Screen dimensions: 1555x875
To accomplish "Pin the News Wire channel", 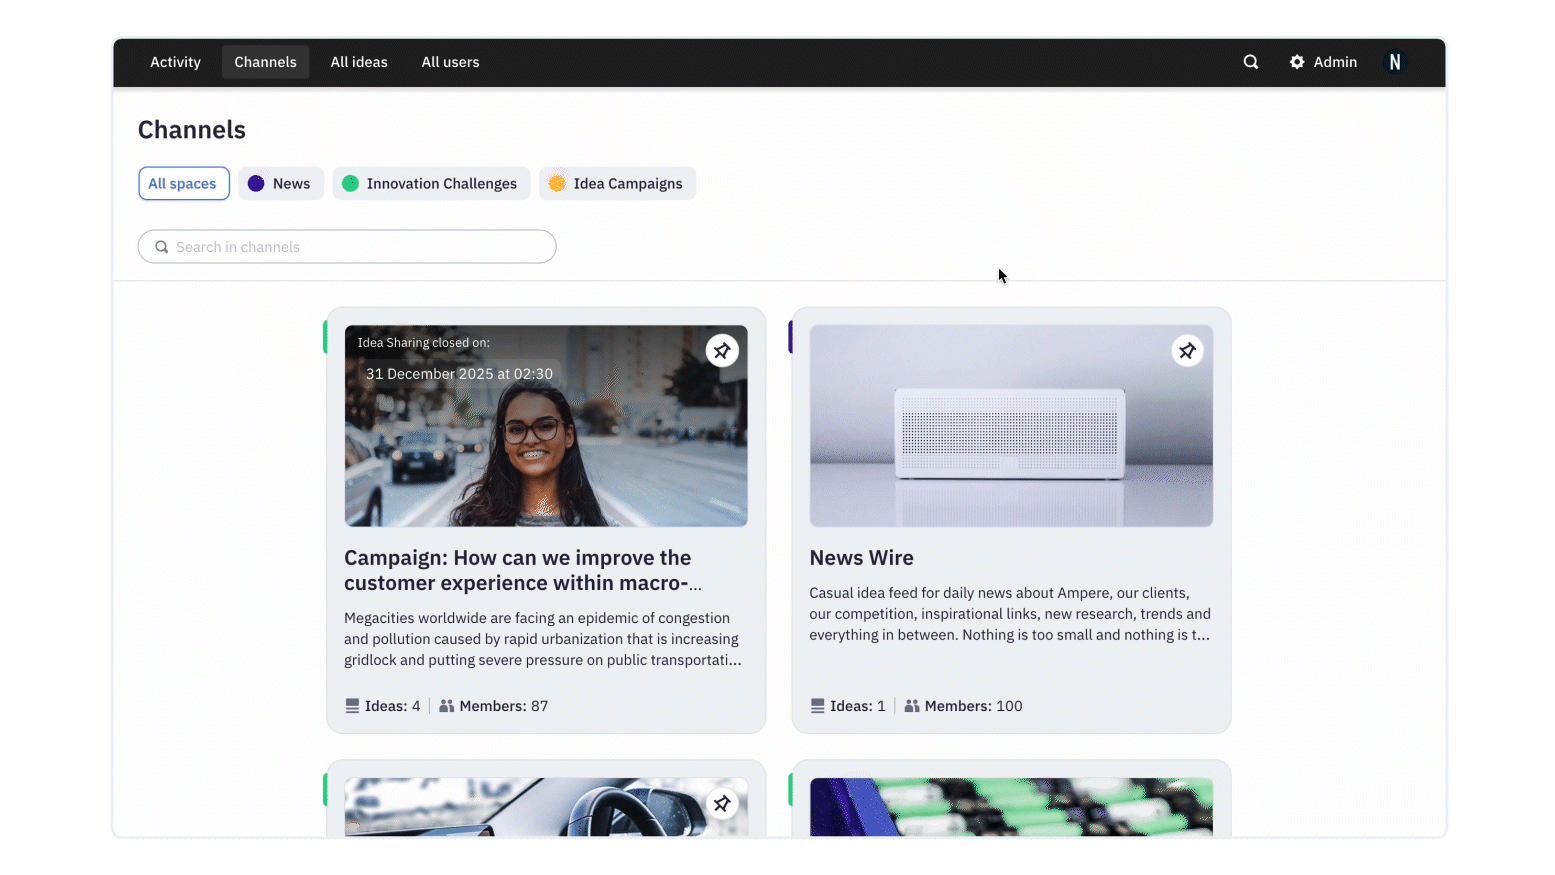I will pyautogui.click(x=1187, y=351).
